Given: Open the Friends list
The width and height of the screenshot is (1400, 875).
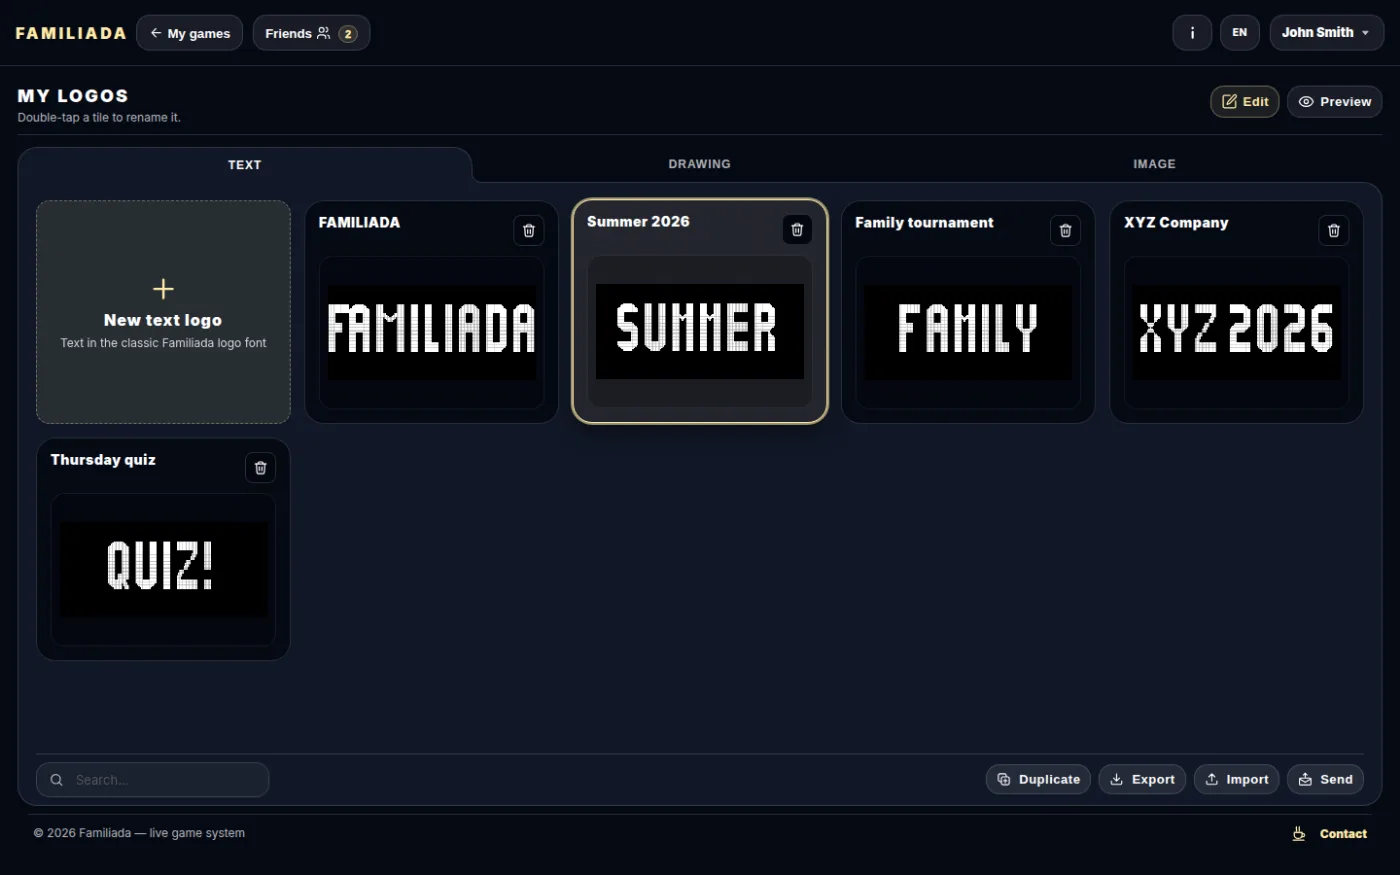Looking at the screenshot, I should pyautogui.click(x=311, y=33).
